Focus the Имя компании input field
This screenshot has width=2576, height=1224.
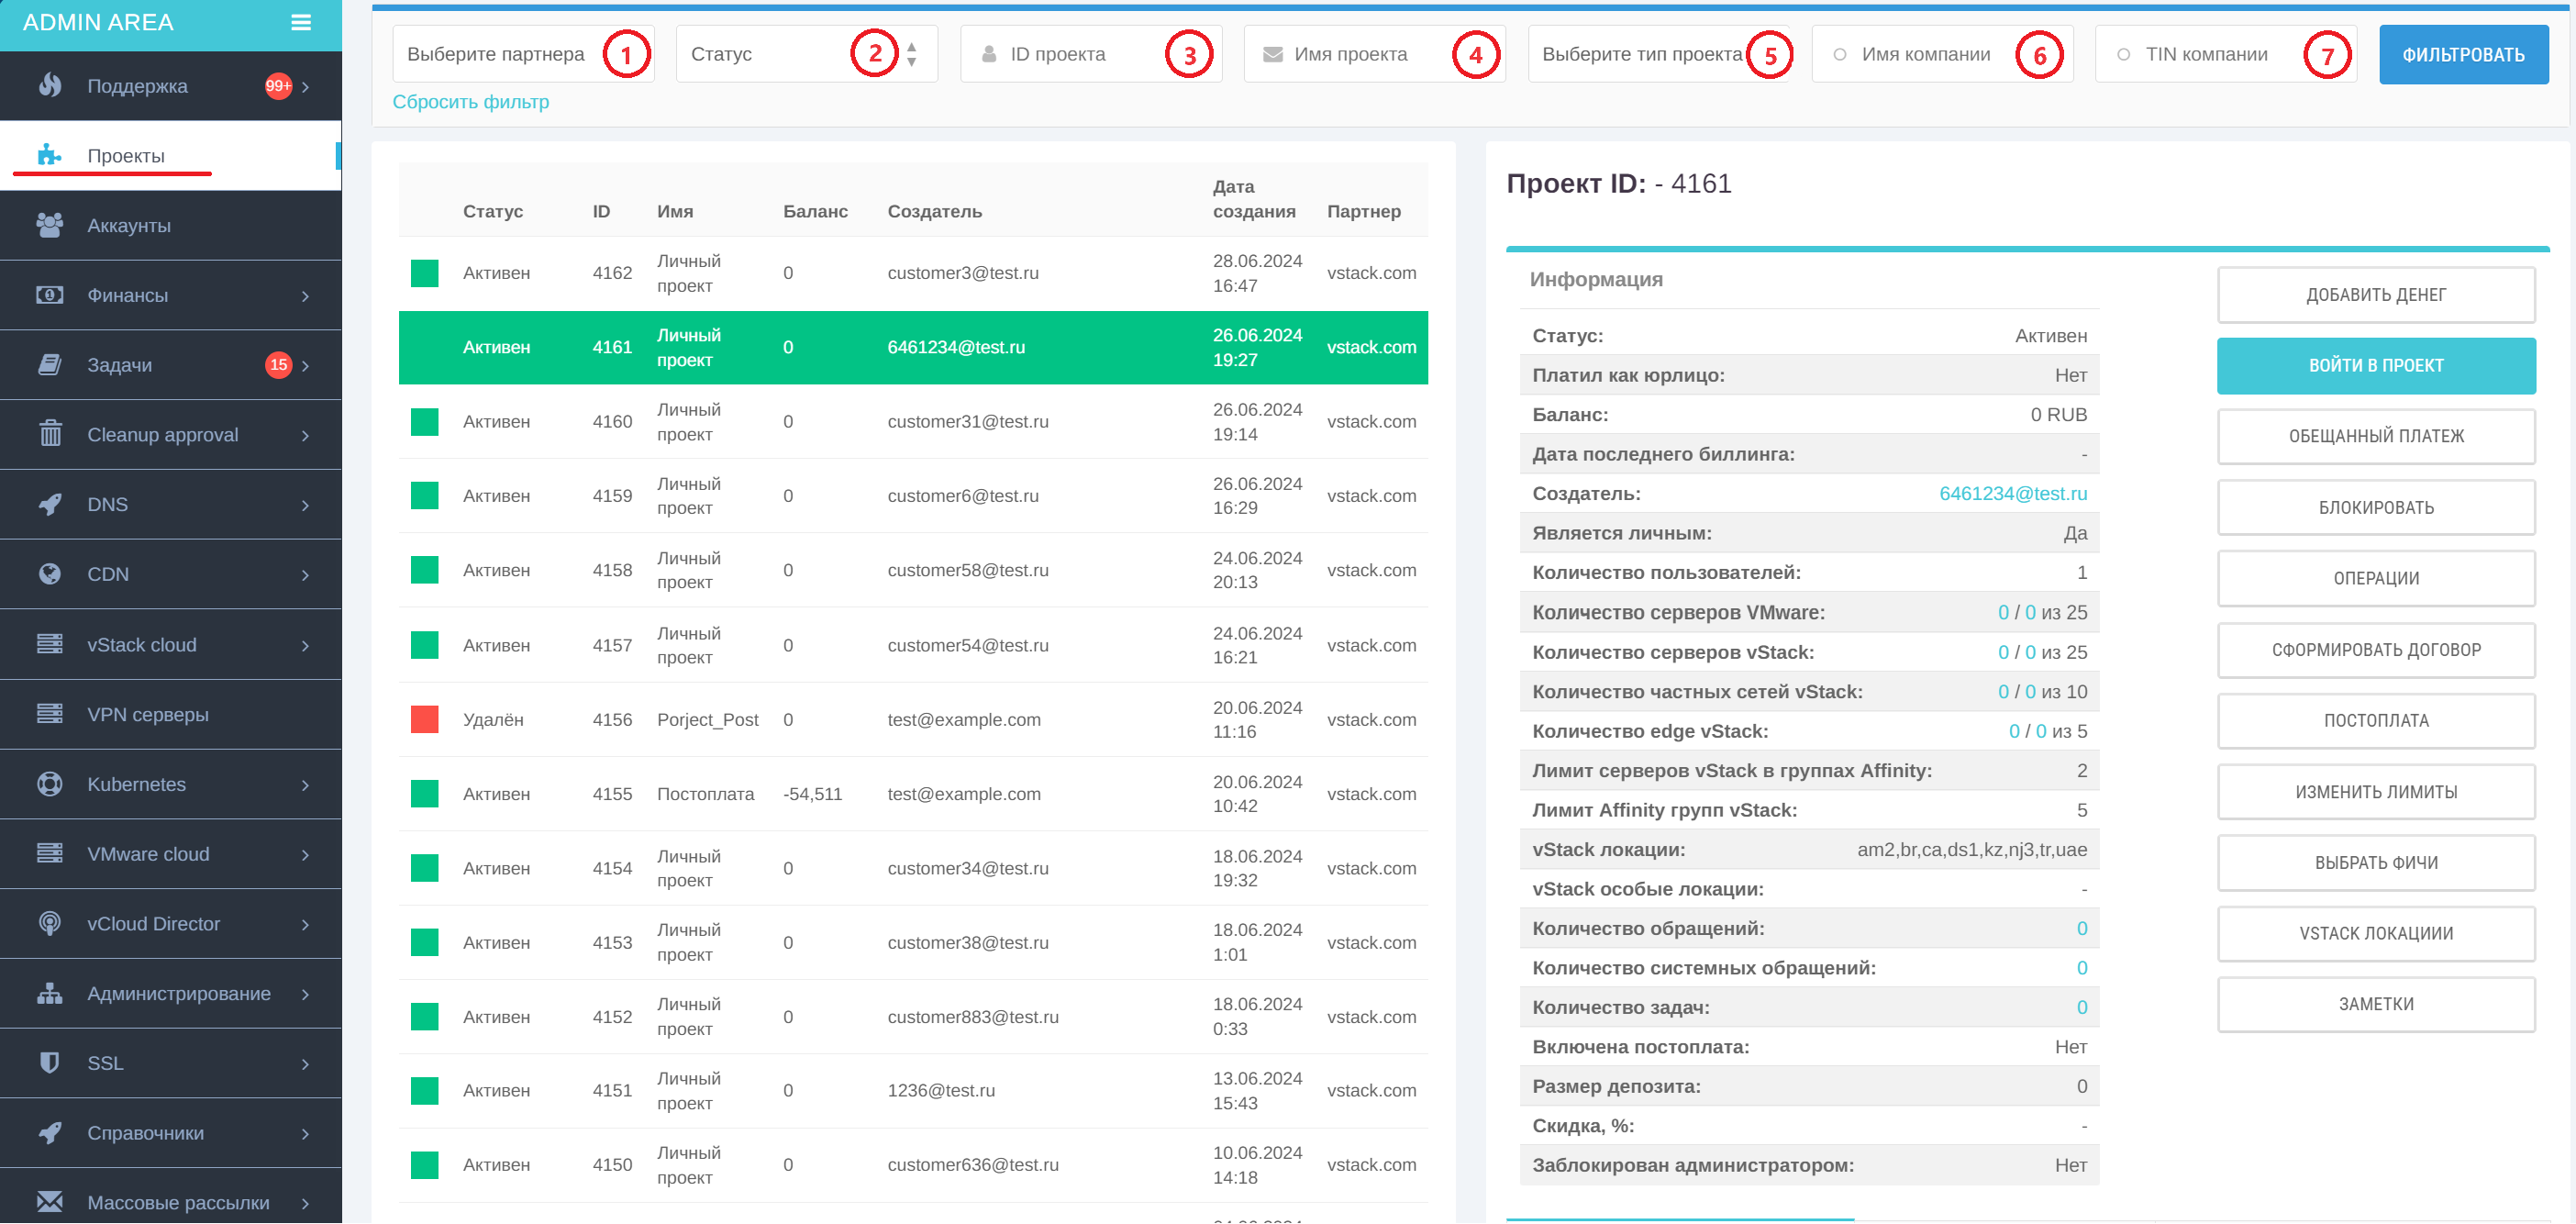tap(1941, 54)
